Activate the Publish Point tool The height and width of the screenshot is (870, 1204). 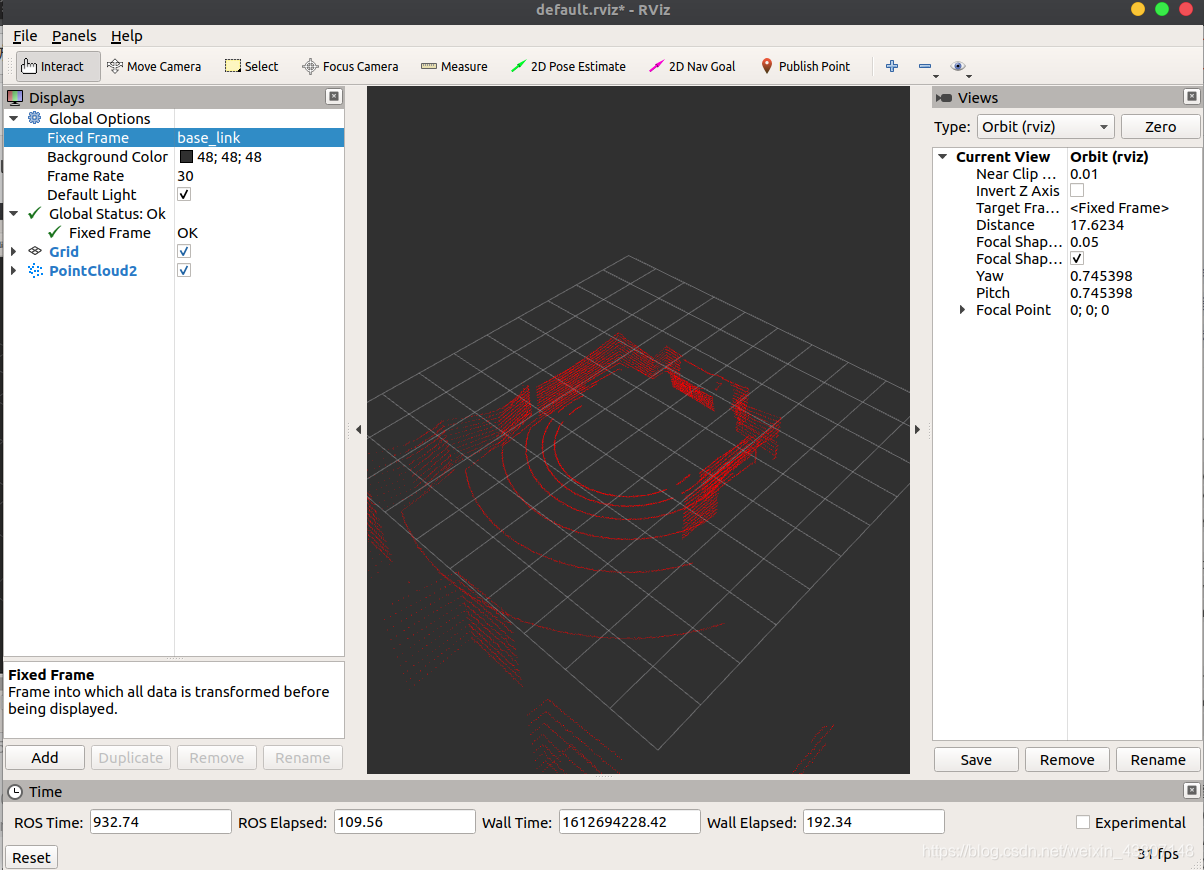point(805,66)
